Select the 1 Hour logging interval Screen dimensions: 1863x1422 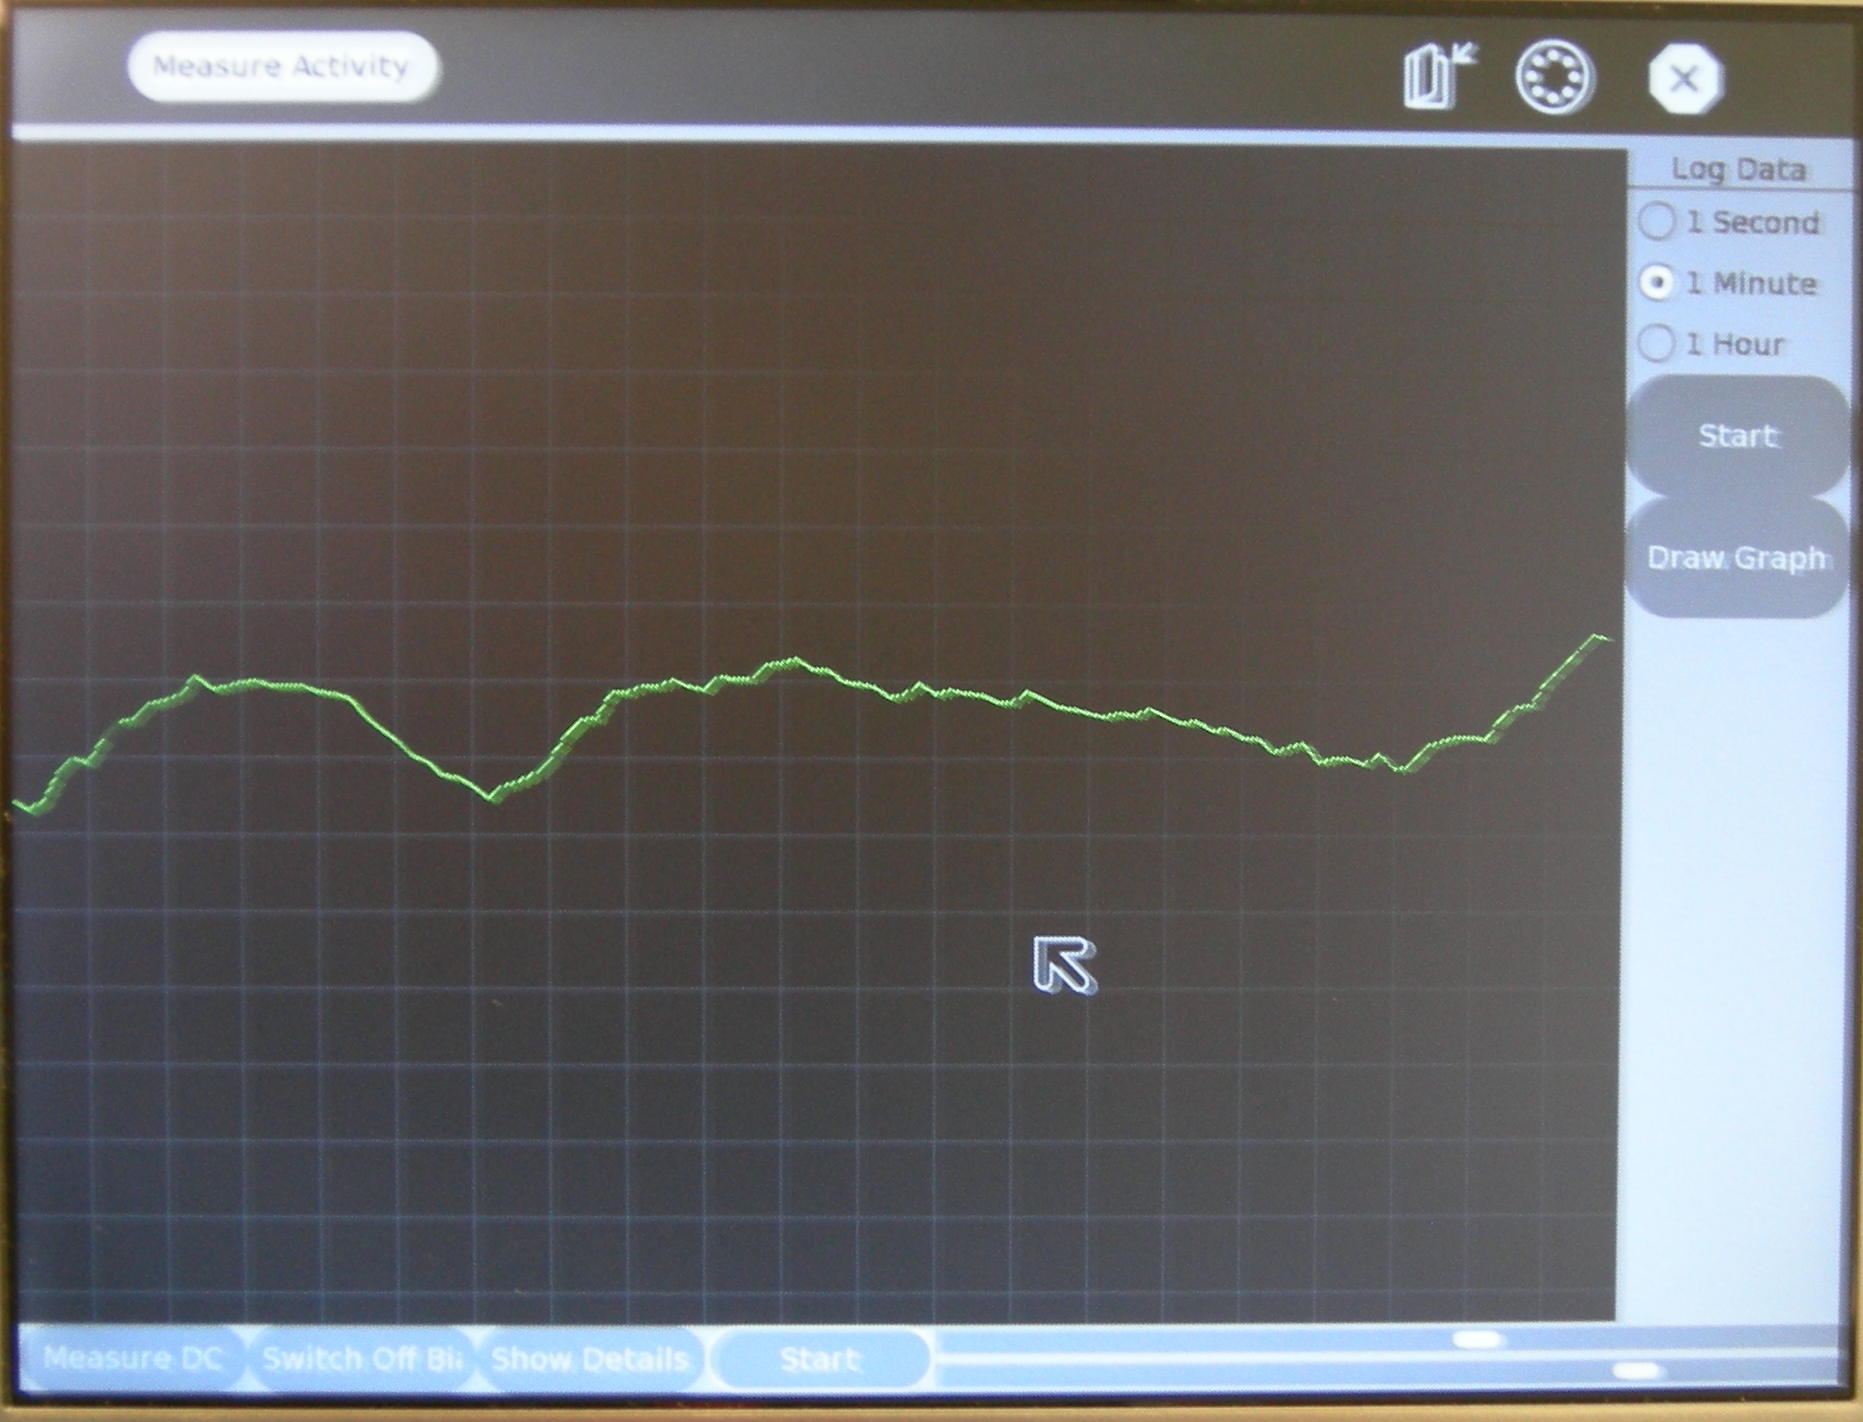click(x=1657, y=344)
